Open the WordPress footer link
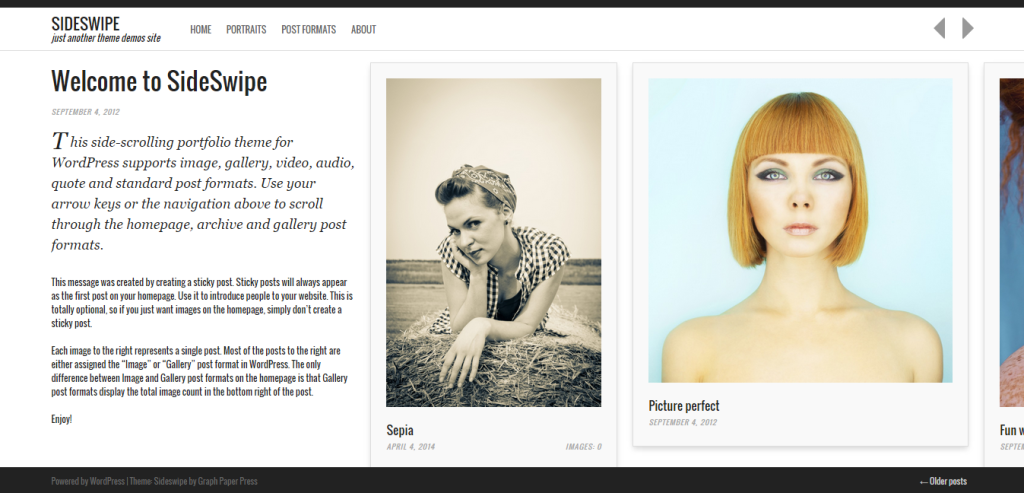The height and width of the screenshot is (493, 1024). (107, 481)
